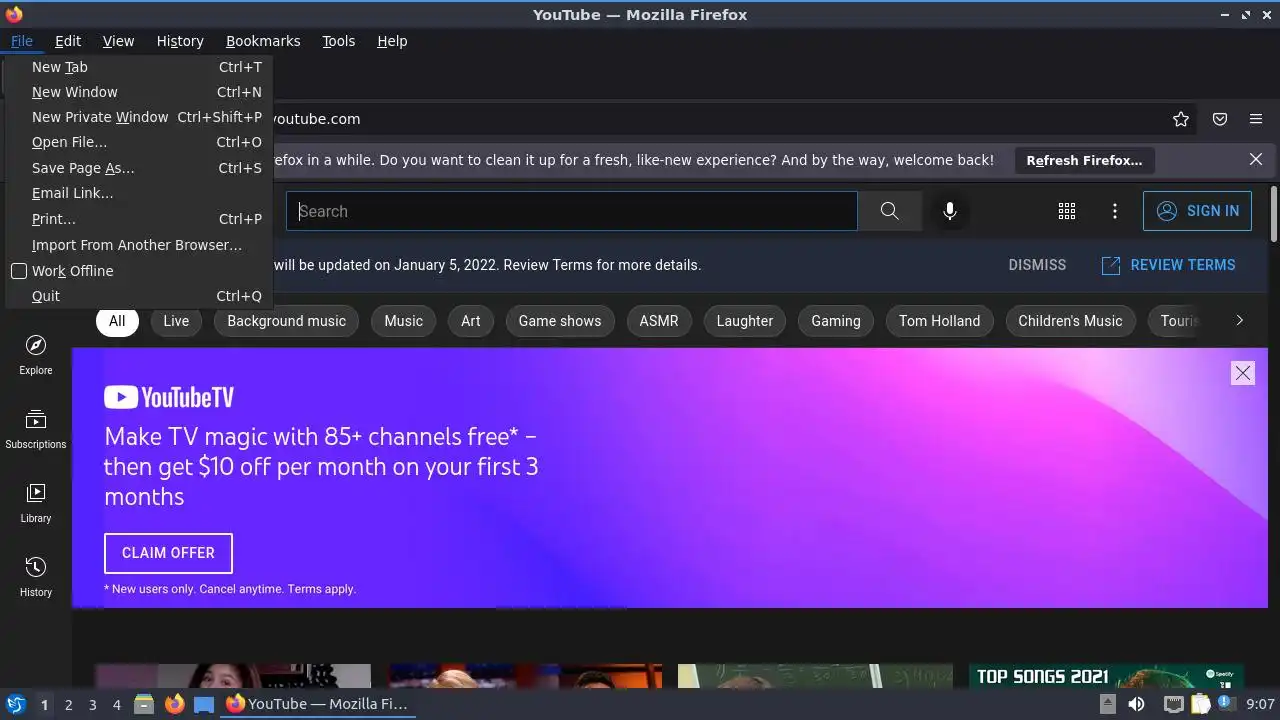Choose Open File... from the File menu
The width and height of the screenshot is (1280, 720).
tap(138, 142)
